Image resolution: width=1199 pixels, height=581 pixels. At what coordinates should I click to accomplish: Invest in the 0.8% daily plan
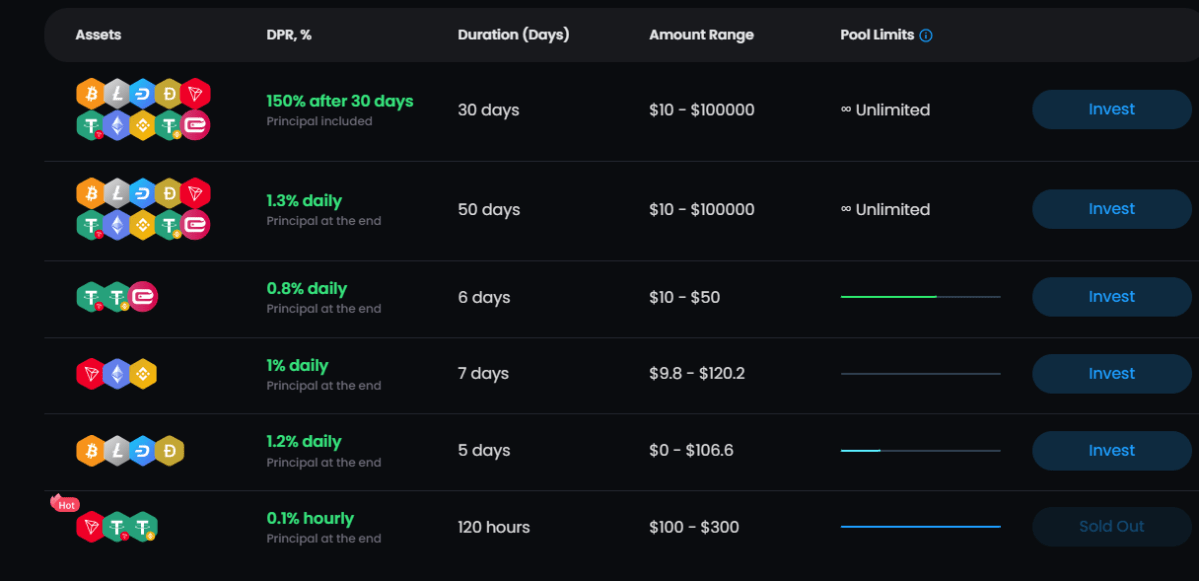coord(1111,296)
